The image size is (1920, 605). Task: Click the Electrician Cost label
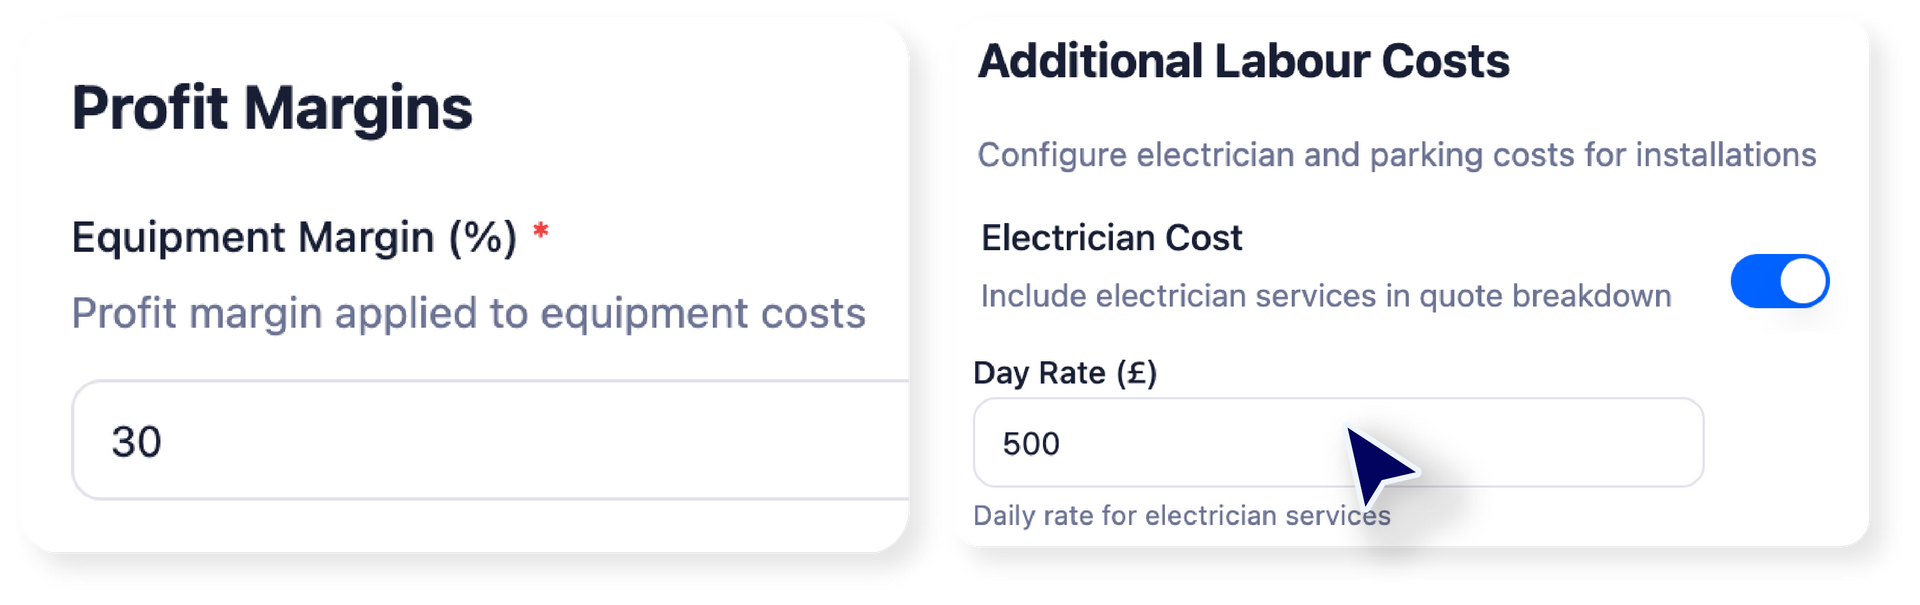[x=1111, y=238]
